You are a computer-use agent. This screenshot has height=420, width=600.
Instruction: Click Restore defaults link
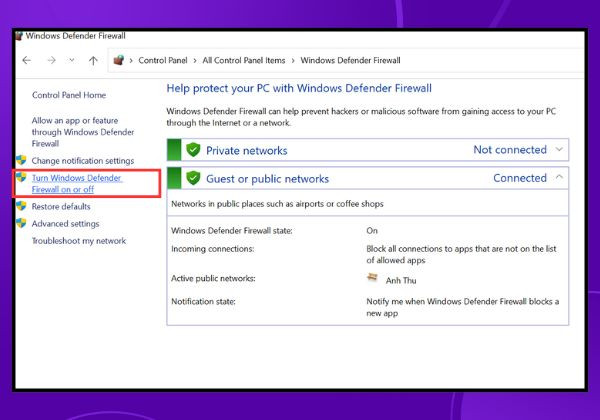pyautogui.click(x=61, y=207)
